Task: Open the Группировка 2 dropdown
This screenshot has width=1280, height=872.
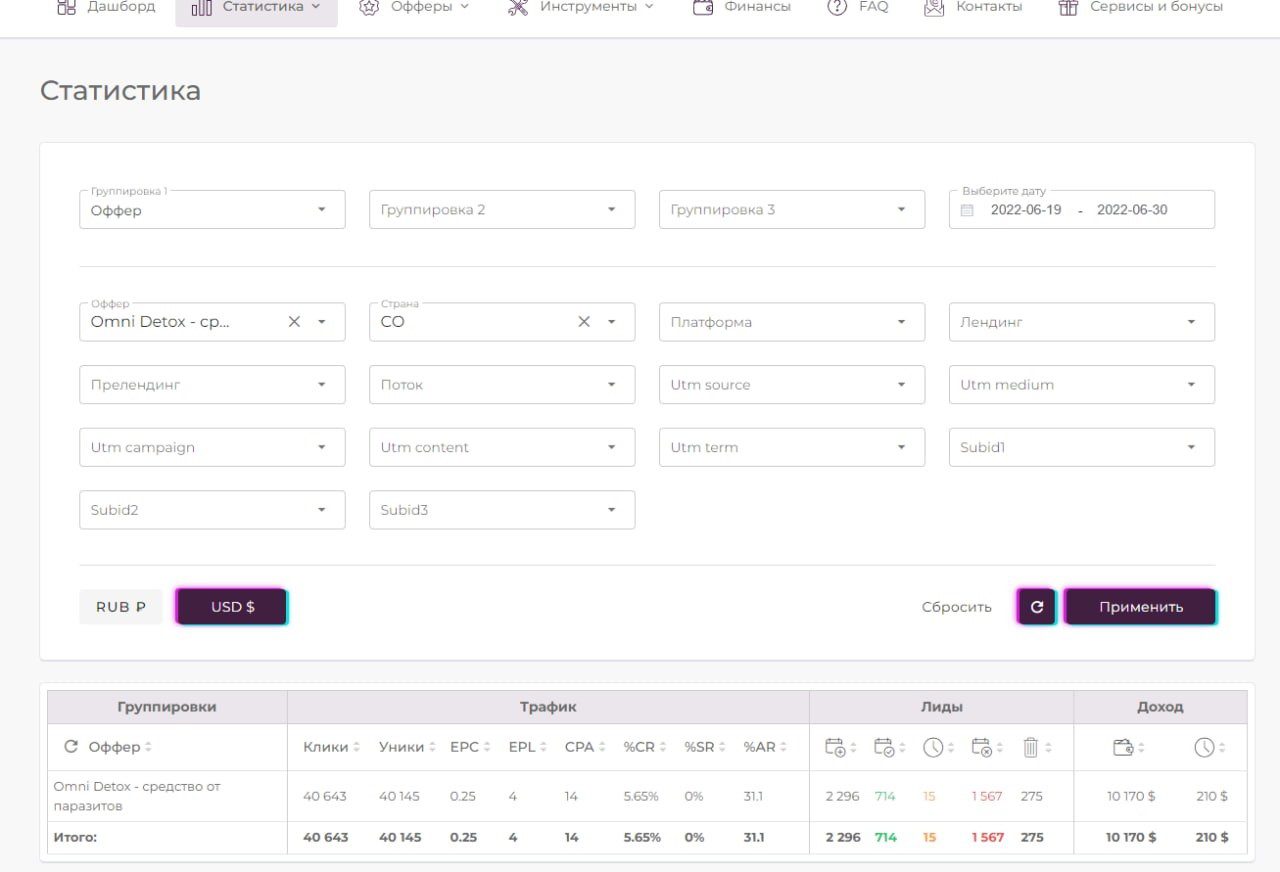Action: click(502, 210)
